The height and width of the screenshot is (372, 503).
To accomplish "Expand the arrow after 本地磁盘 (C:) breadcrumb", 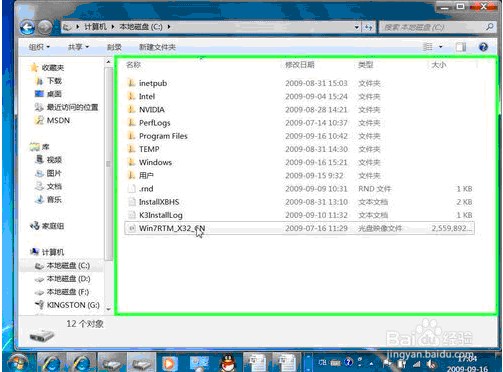I will point(169,27).
